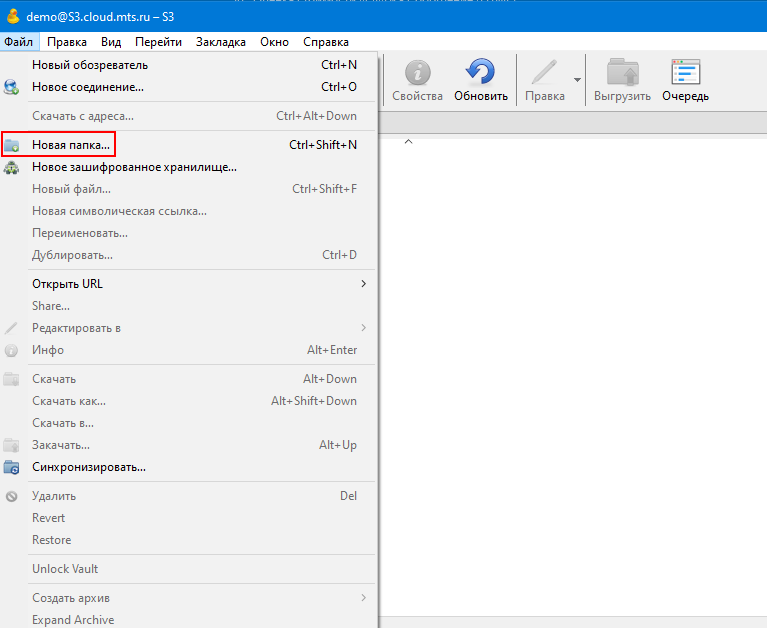Screen dimensions: 767x628
Task: Click the sort chevron in the column header
Action: point(408,143)
